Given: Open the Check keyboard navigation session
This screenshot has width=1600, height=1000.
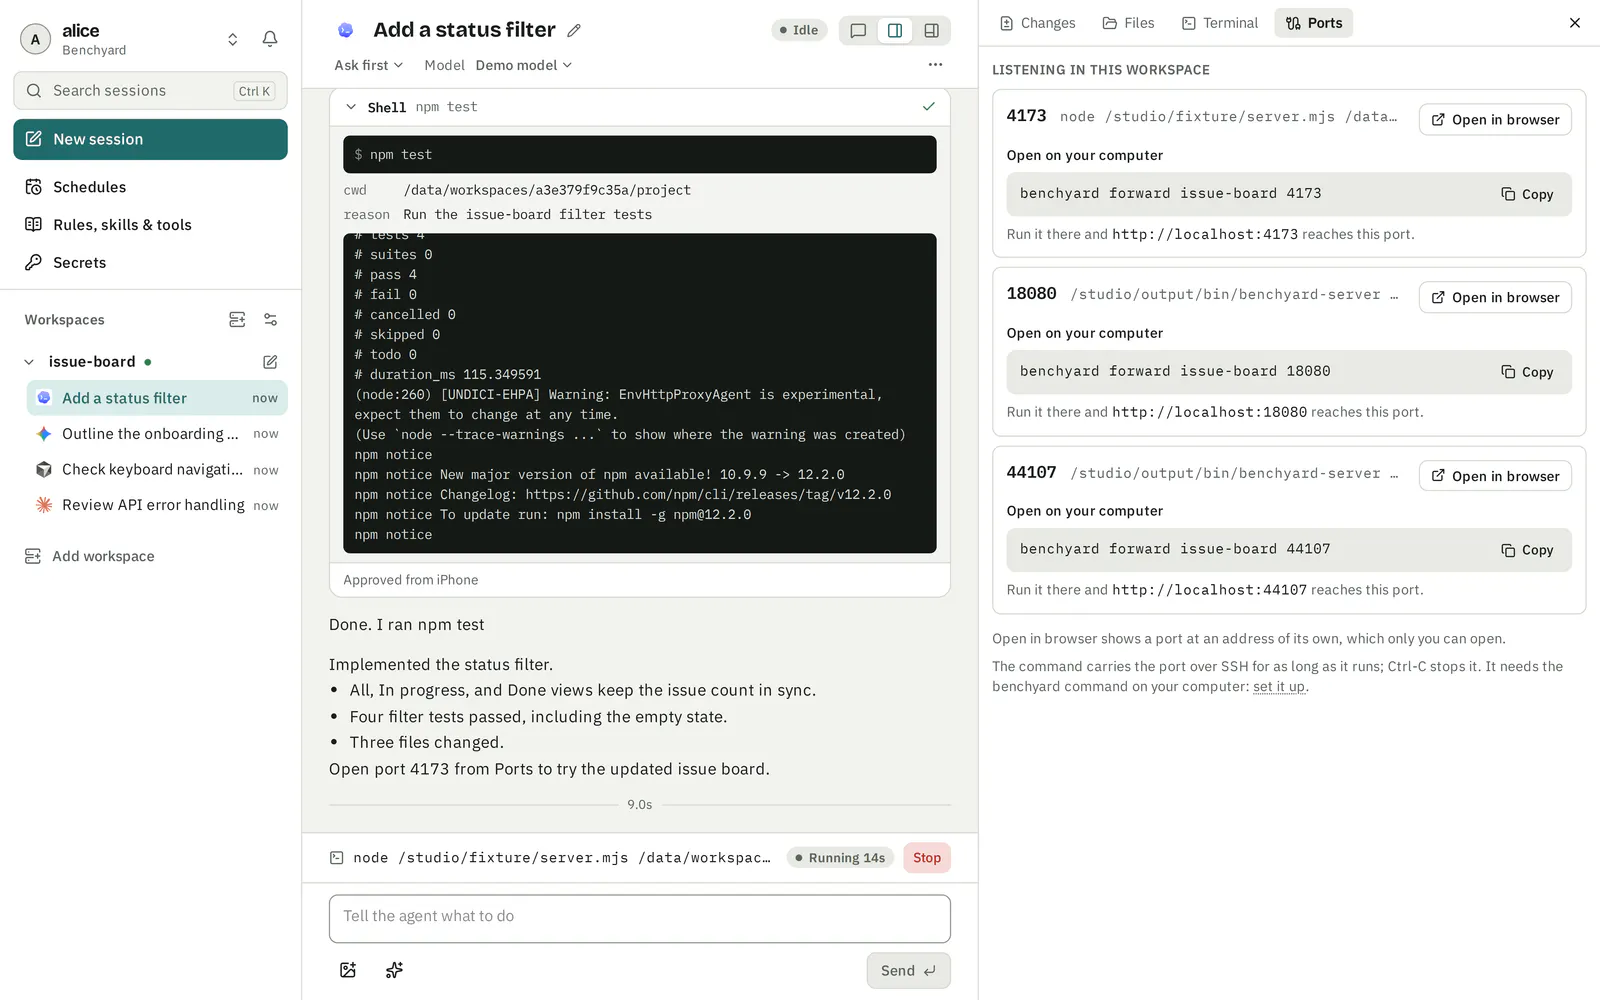Looking at the screenshot, I should pyautogui.click(x=157, y=470).
